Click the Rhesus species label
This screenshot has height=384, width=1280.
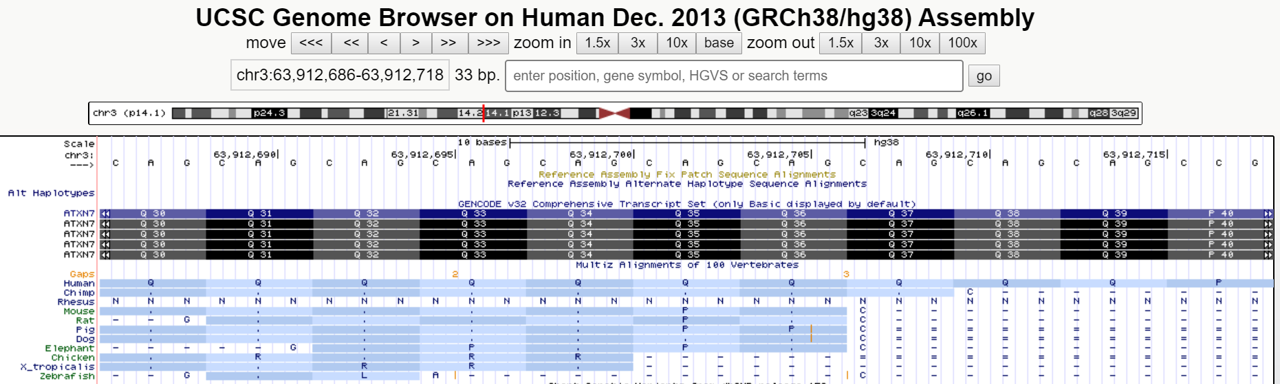77,301
